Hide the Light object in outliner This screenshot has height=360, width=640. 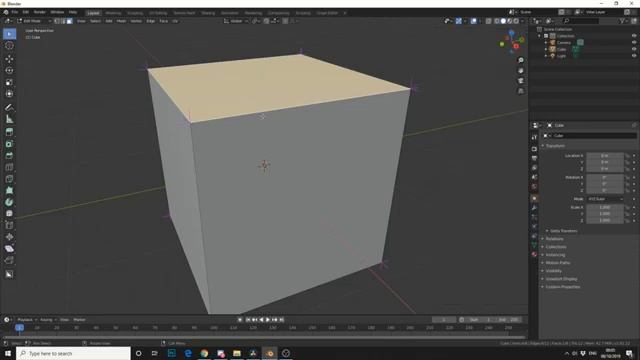click(x=634, y=56)
